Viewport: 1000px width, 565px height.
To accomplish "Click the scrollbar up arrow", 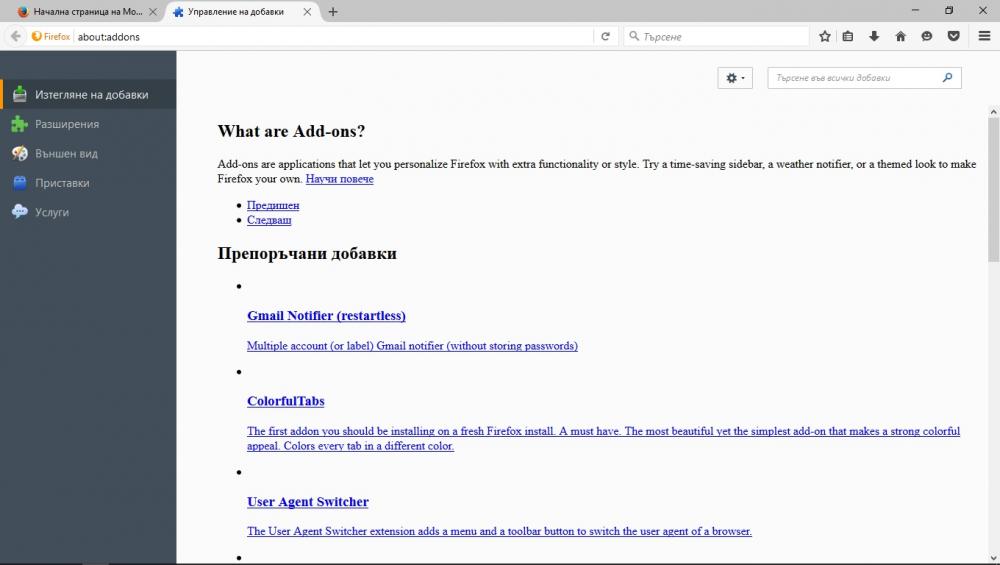I will [x=993, y=112].
